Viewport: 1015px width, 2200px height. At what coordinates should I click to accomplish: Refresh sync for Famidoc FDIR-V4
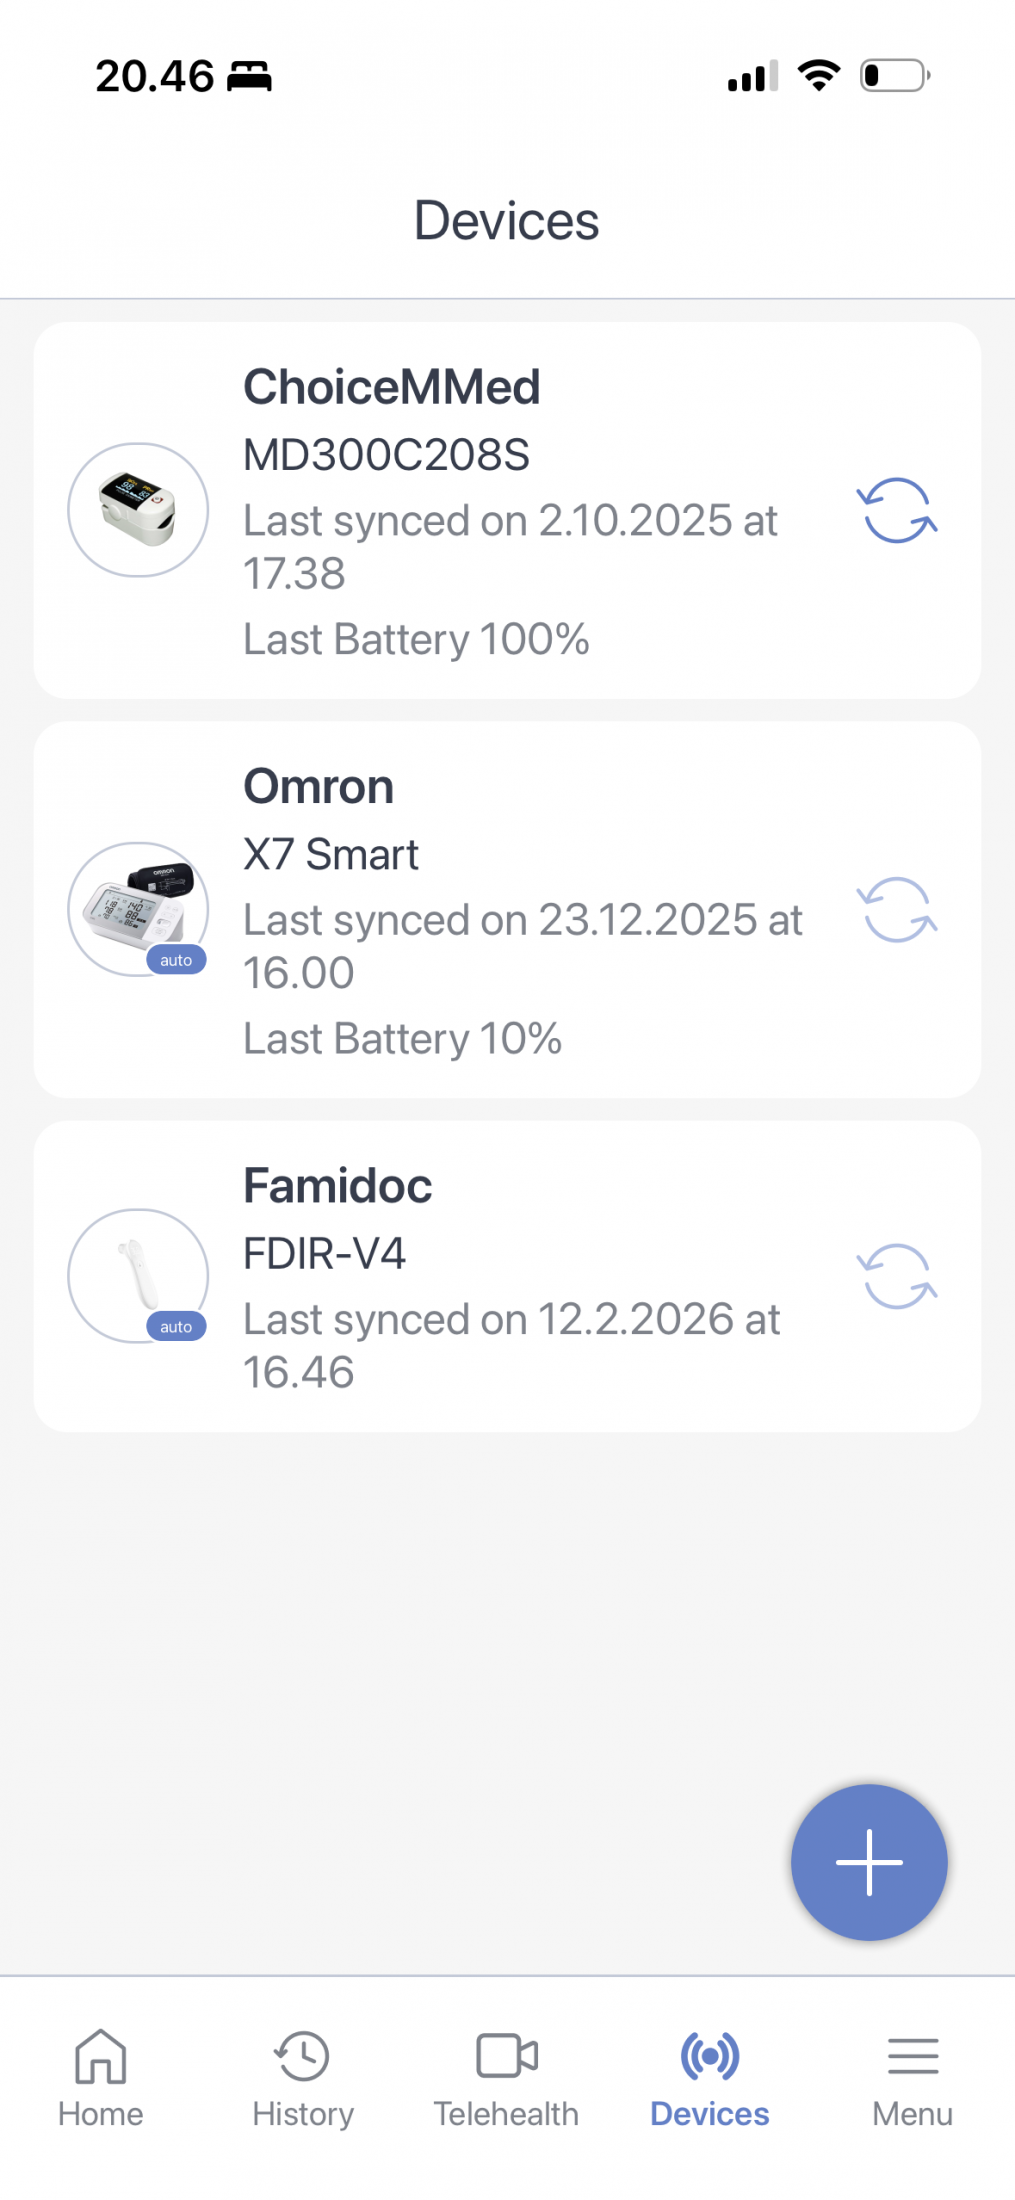click(897, 1276)
